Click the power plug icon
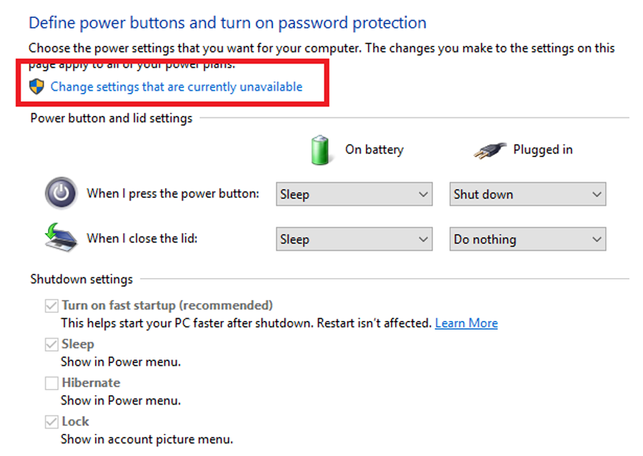The image size is (643, 456). [490, 150]
